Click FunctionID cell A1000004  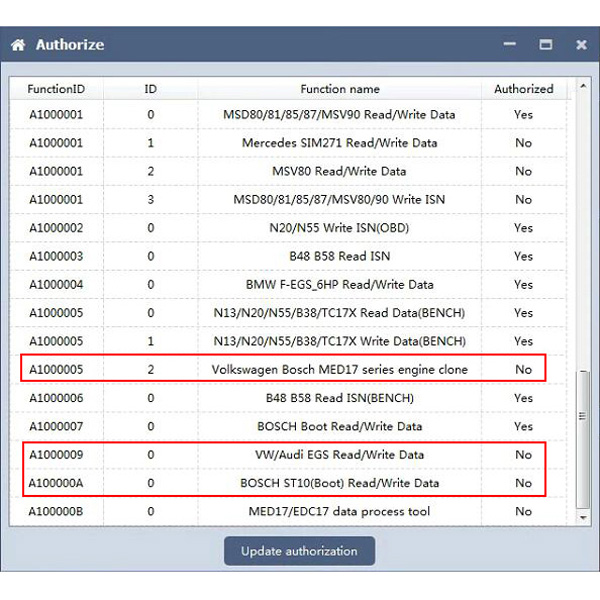coord(56,284)
